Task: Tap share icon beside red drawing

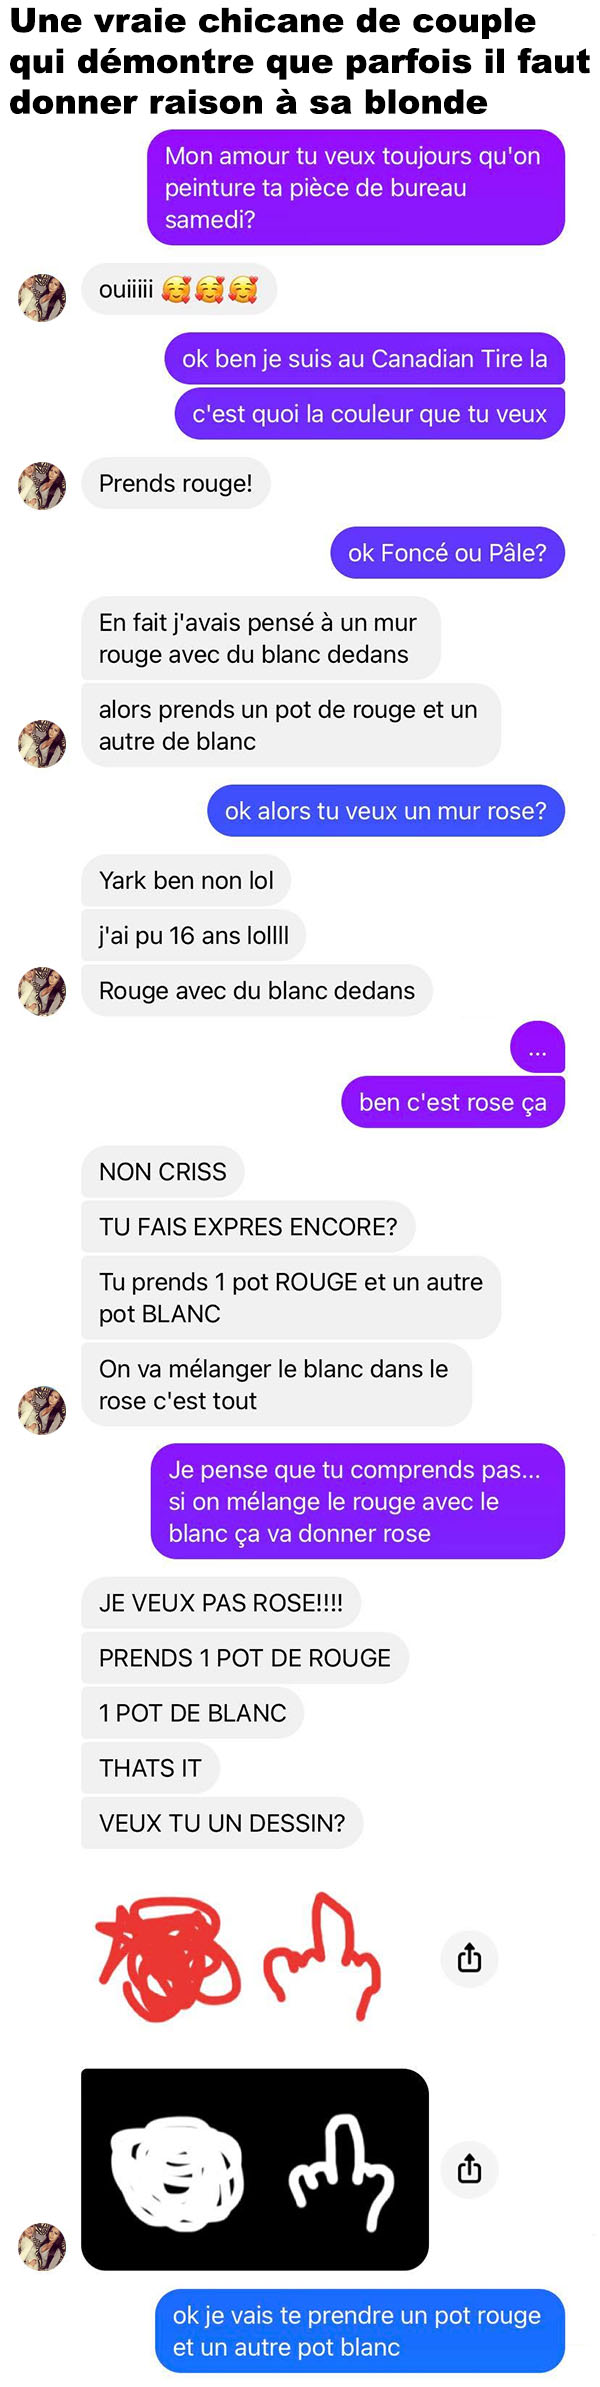Action: (x=469, y=1957)
